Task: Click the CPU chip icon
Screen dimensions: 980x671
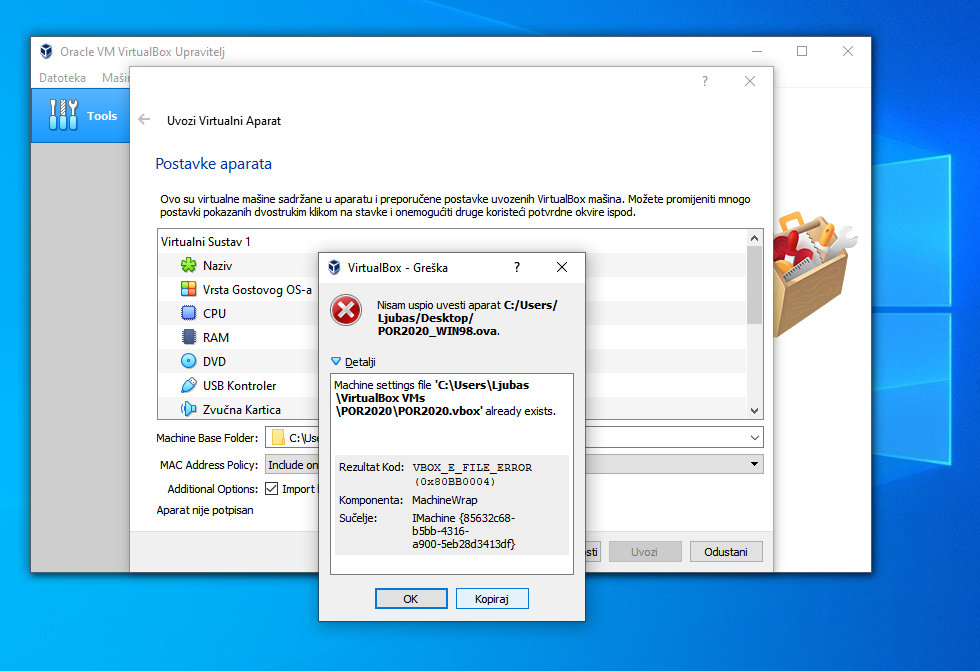Action: [x=188, y=313]
